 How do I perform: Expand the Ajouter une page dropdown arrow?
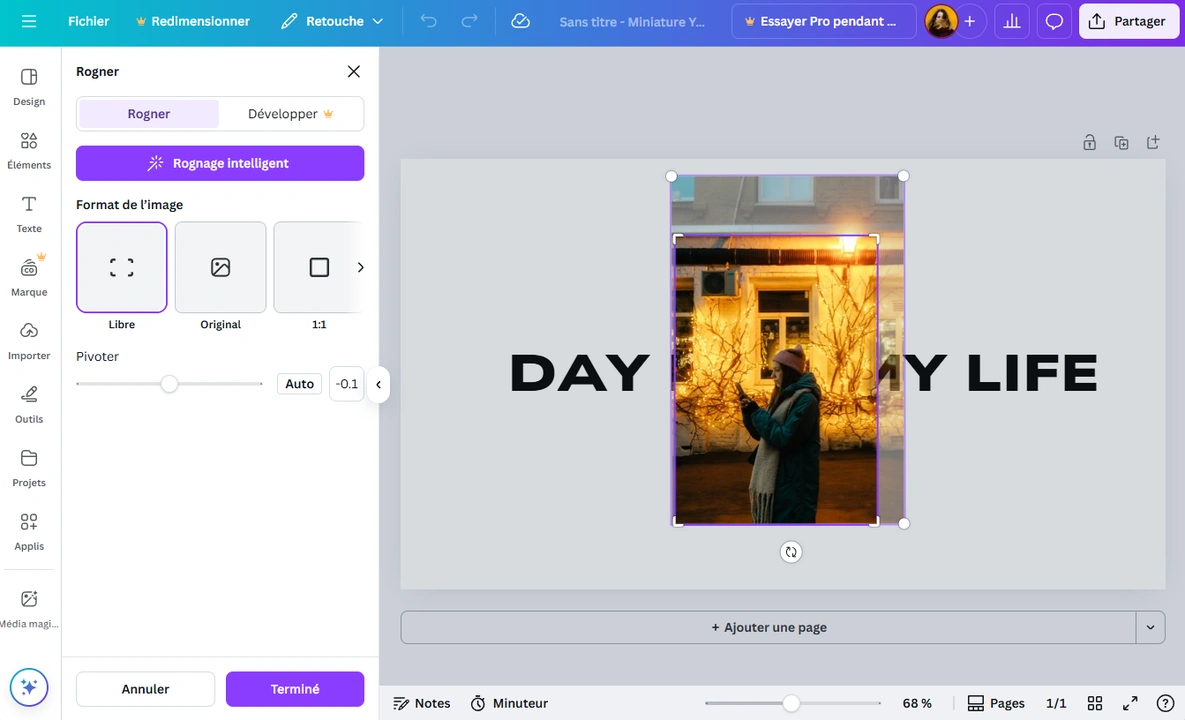(x=1150, y=627)
